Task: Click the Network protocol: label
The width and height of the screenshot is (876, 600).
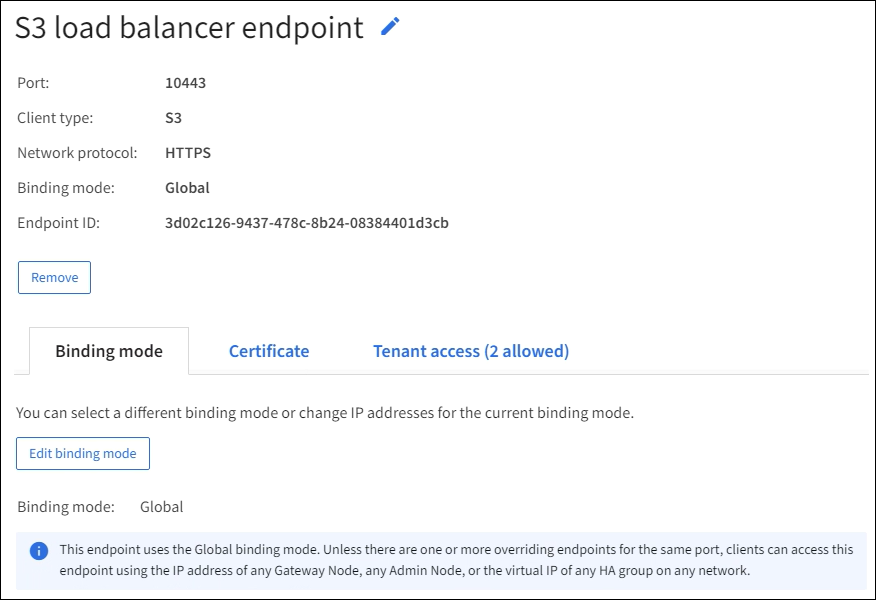Action: pyautogui.click(x=70, y=153)
